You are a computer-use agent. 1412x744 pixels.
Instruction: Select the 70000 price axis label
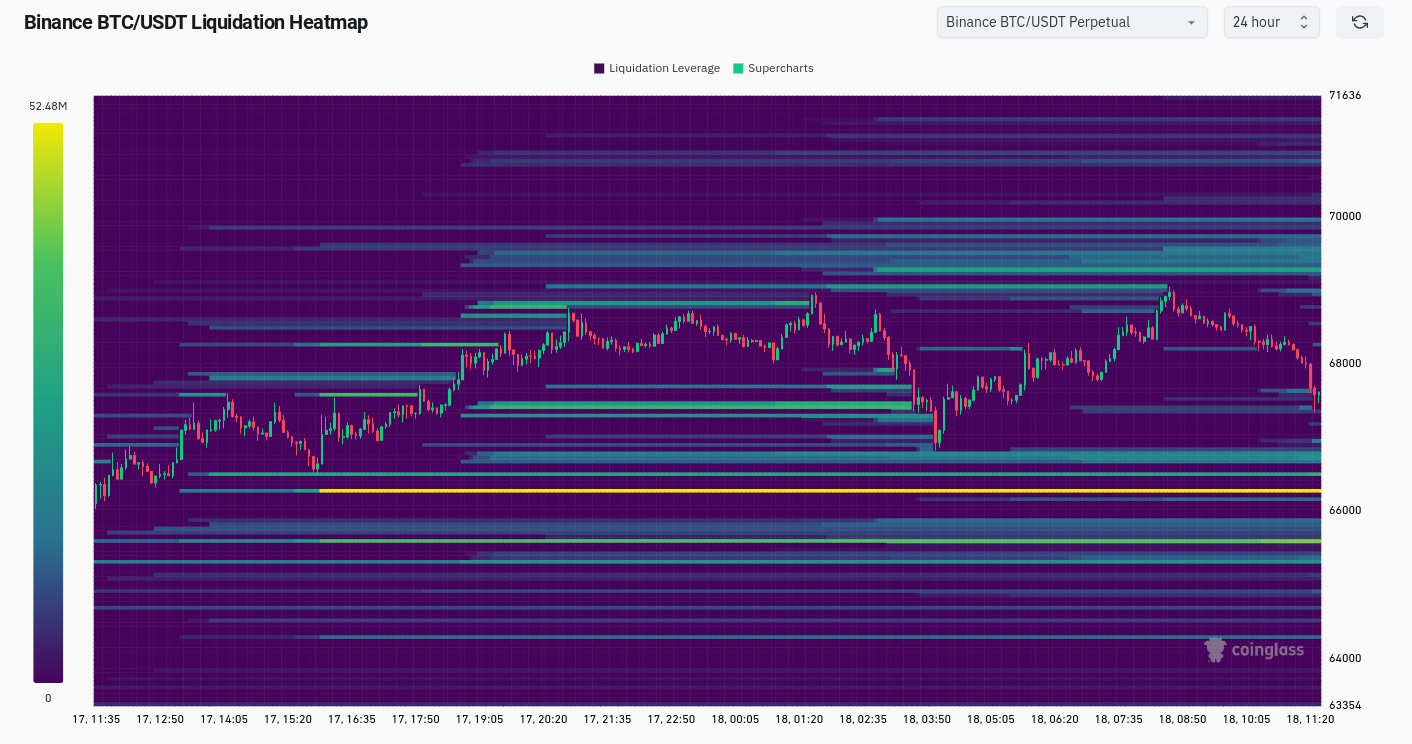click(1344, 216)
